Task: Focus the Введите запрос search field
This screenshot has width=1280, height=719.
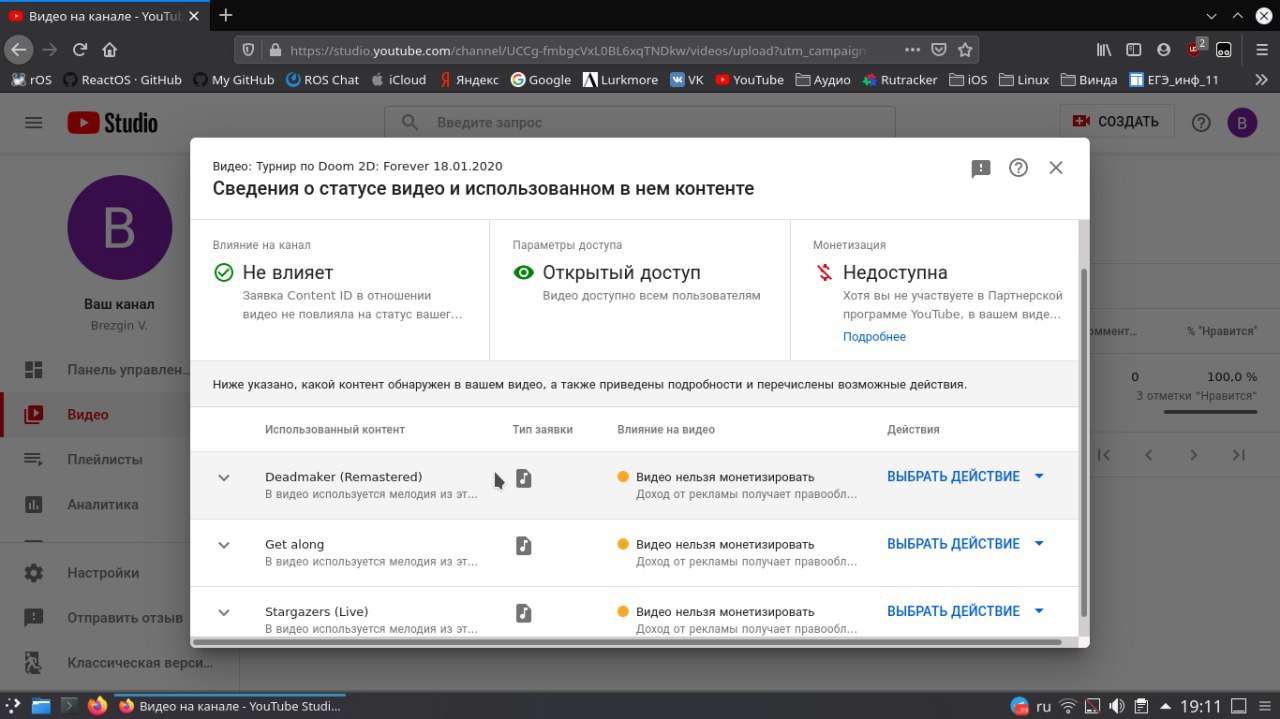Action: pos(640,122)
